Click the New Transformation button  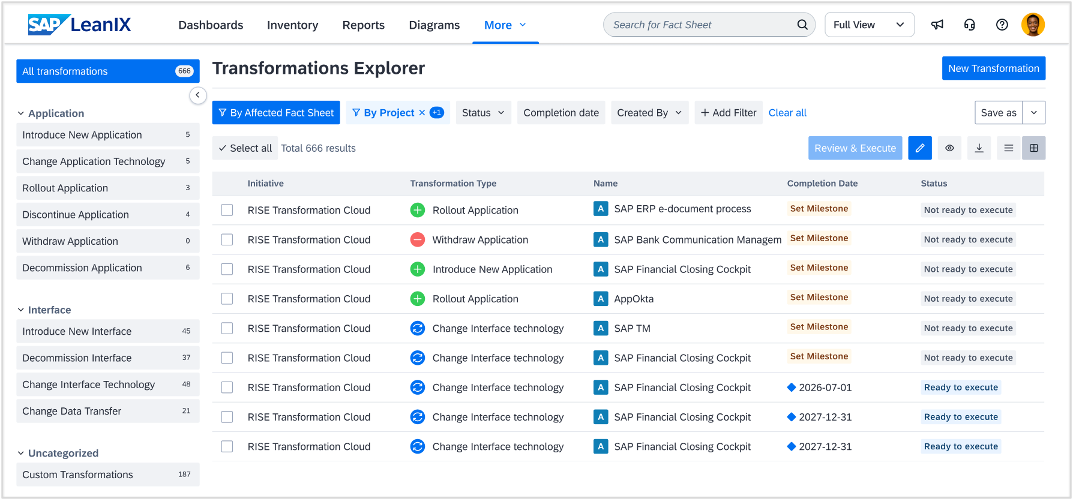pos(993,69)
